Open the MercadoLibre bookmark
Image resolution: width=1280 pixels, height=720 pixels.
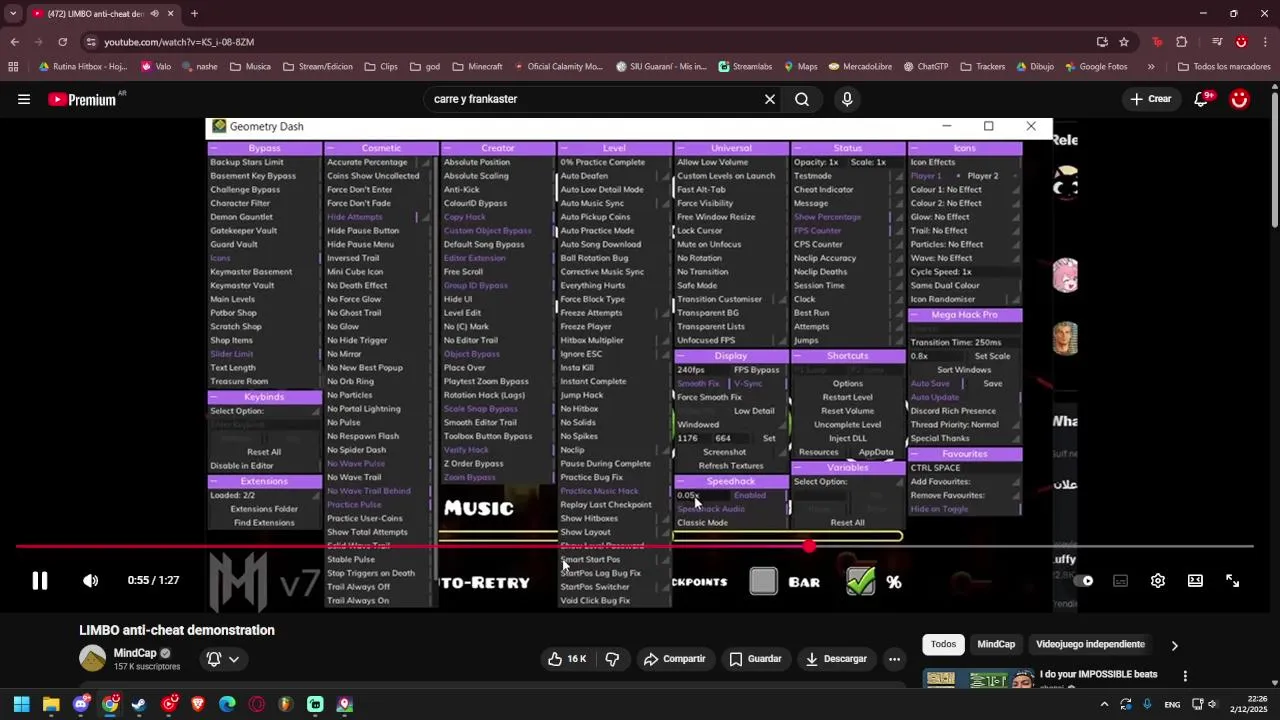point(858,67)
